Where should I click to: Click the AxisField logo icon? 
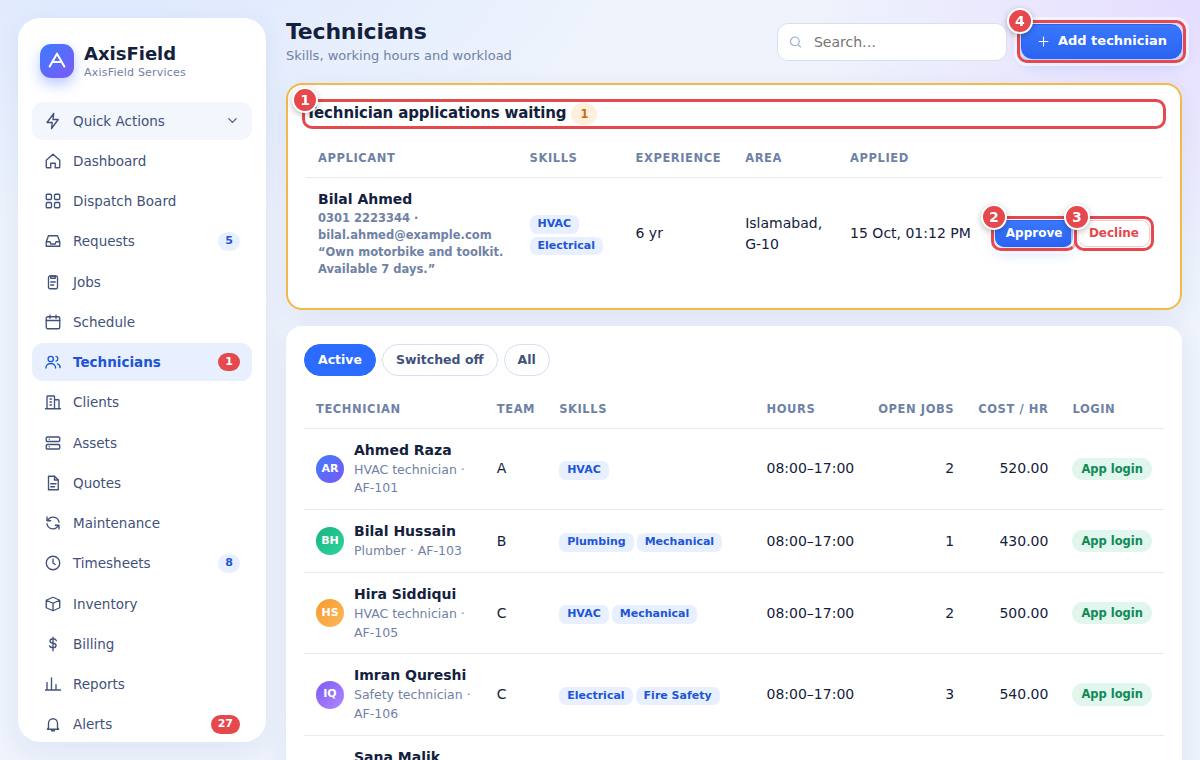57,61
